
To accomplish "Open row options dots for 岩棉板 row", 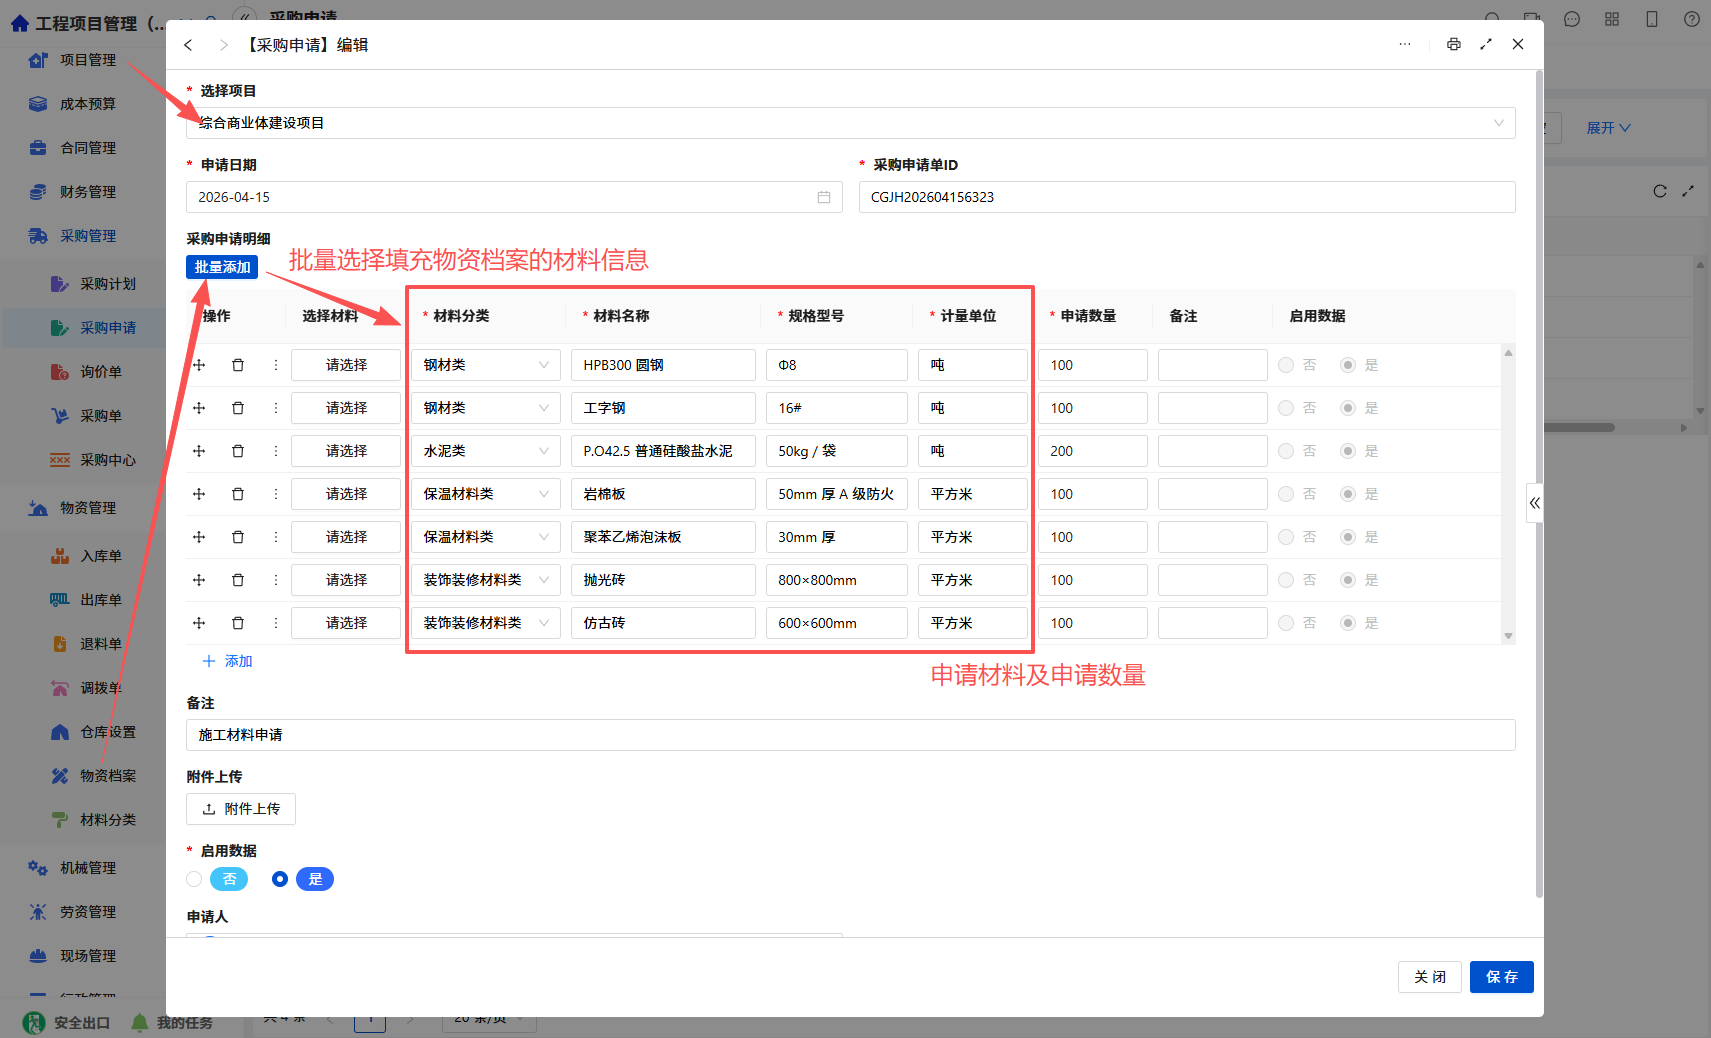I will (276, 494).
